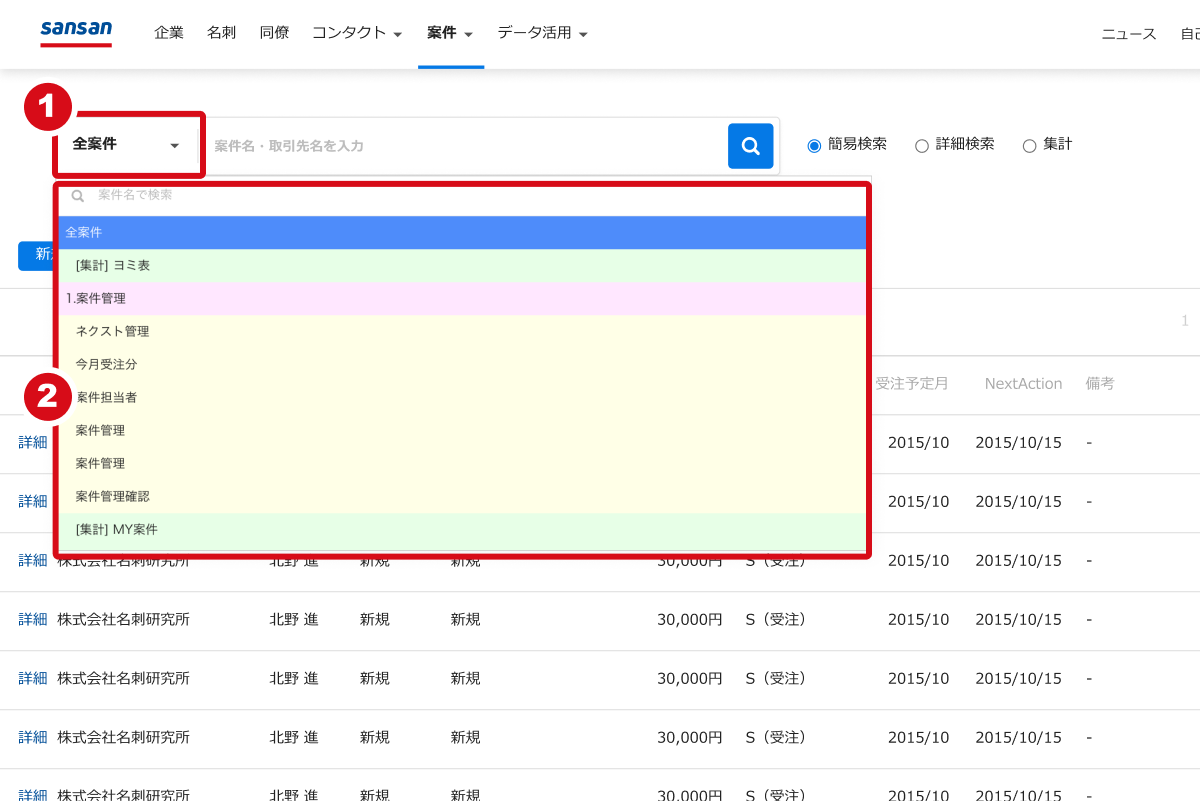Open ニュース in the top right
Viewport: 1200px width, 801px height.
1128,32
